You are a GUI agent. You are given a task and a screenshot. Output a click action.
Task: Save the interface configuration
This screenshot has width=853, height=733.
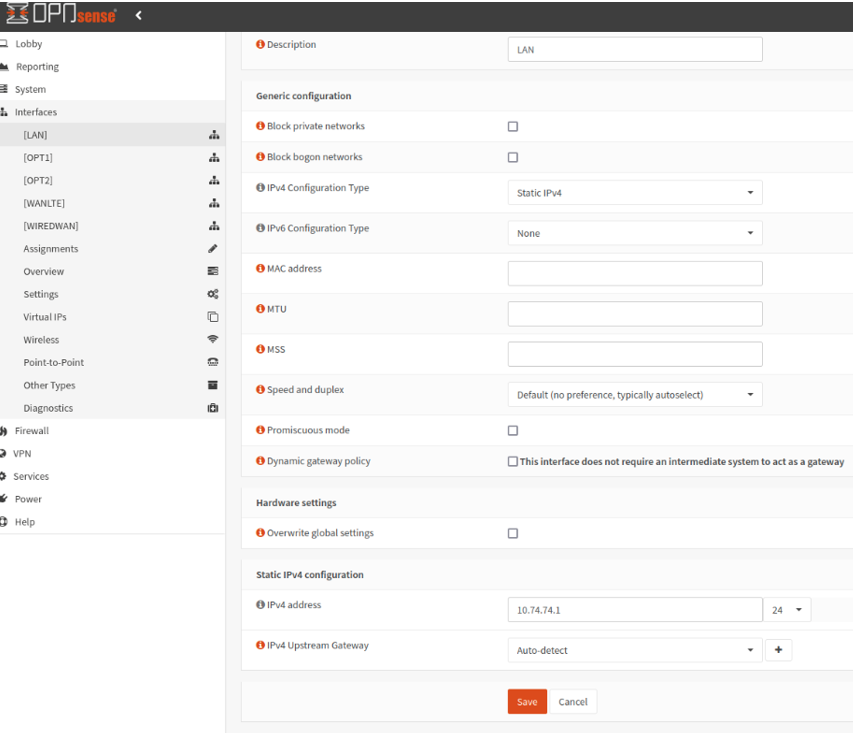[527, 702]
